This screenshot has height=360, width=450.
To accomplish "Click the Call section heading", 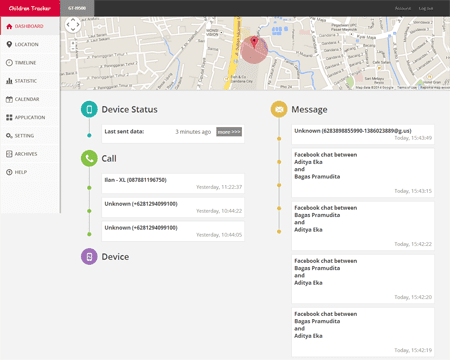I will coord(109,158).
